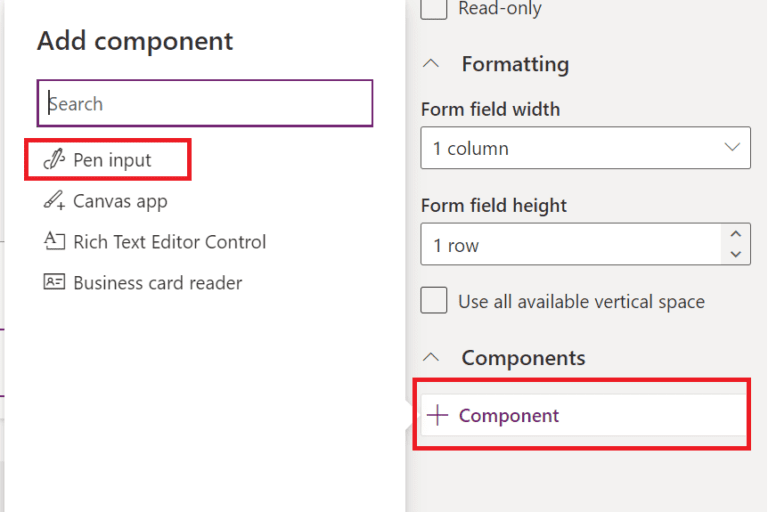Decrease form field height with down arrow
This screenshot has width=768, height=512.
pyautogui.click(x=736, y=255)
